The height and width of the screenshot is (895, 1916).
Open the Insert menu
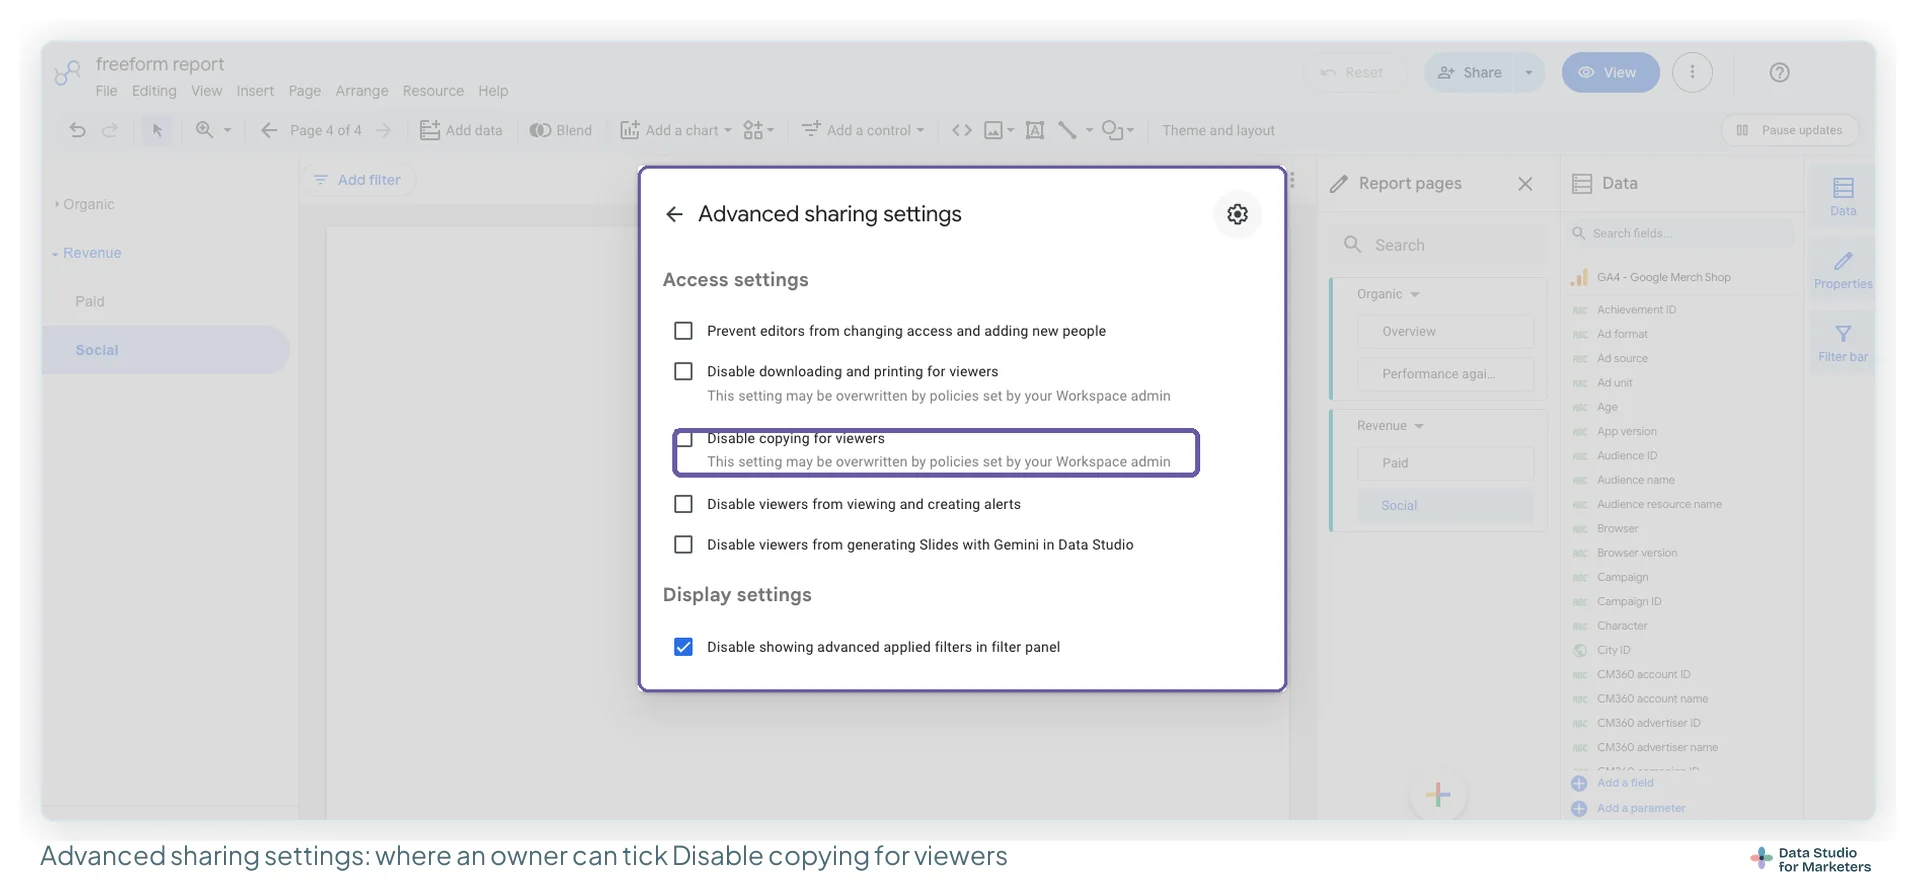click(255, 91)
